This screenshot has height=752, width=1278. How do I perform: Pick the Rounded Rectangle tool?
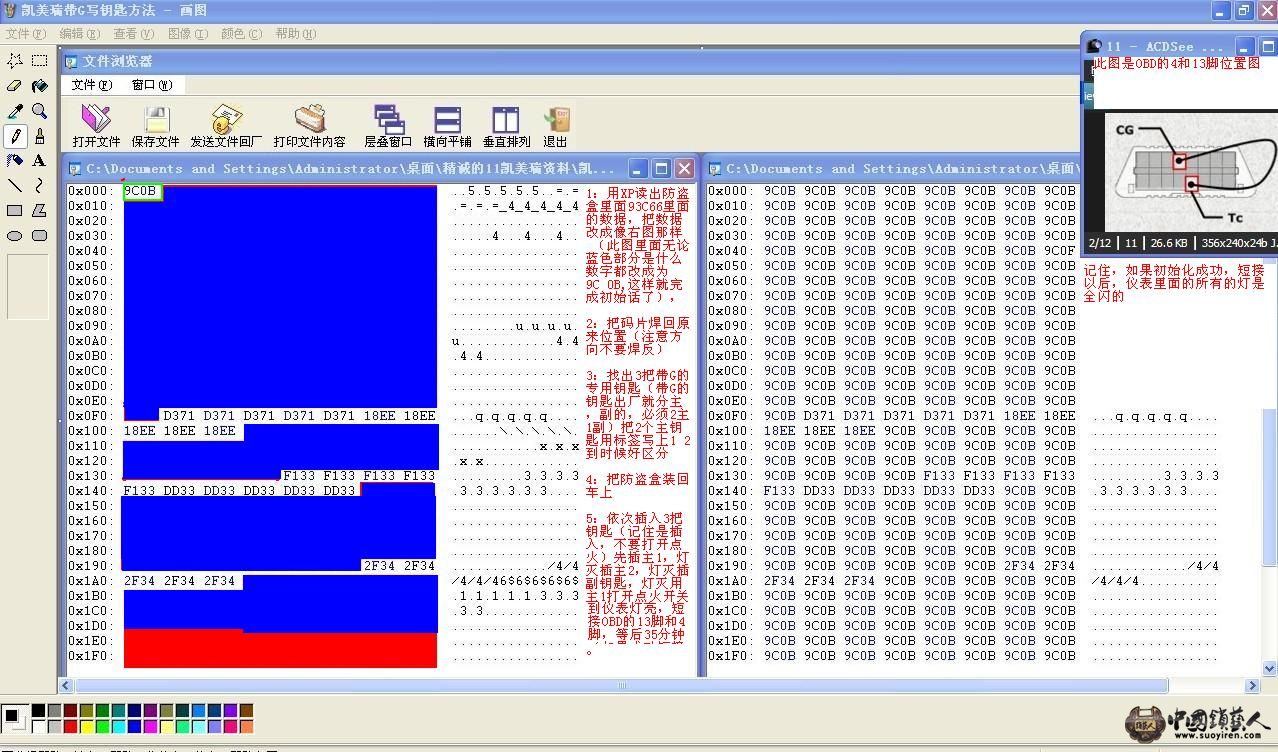click(x=39, y=235)
